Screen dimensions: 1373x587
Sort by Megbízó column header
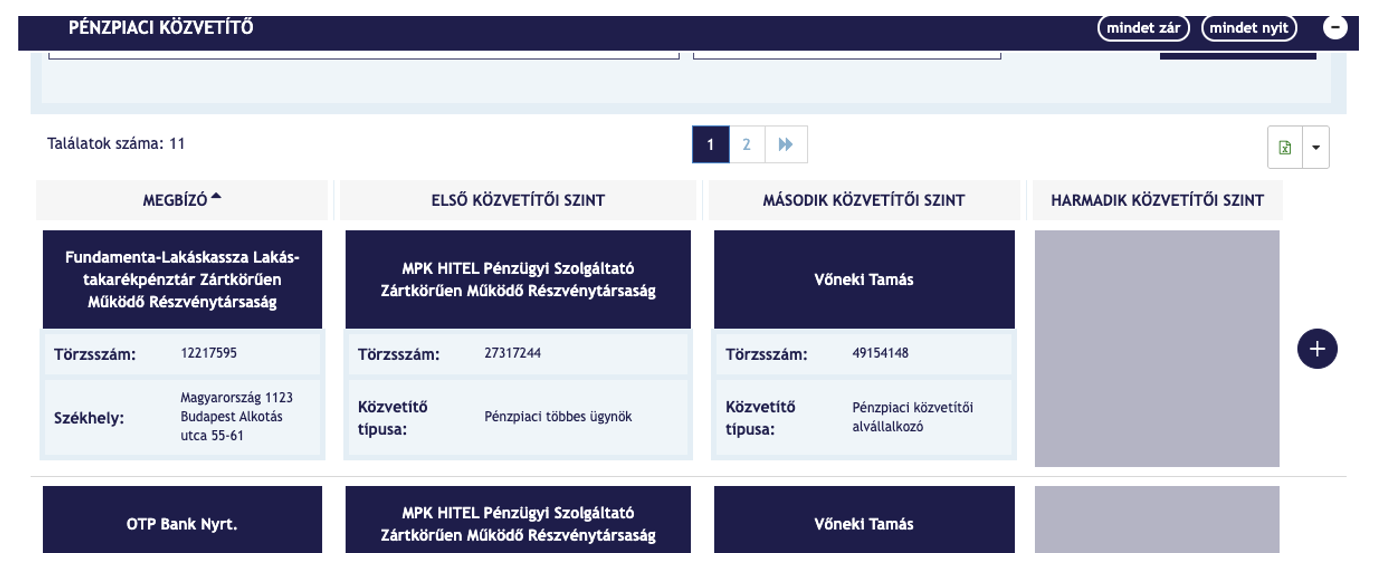point(182,200)
